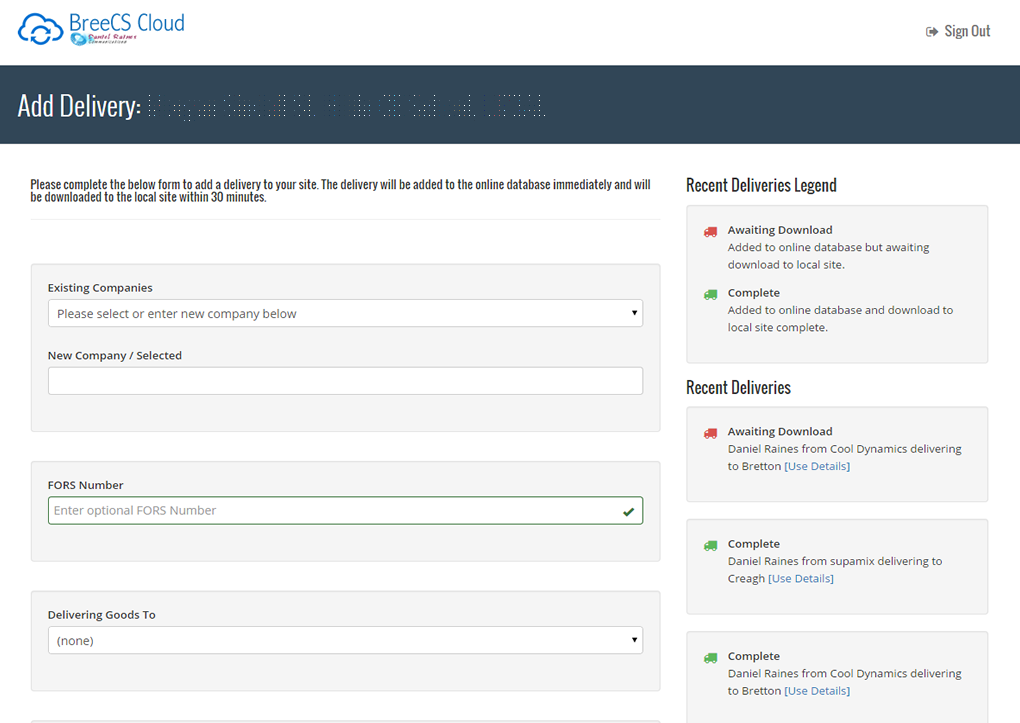
Task: Focus the New Company / Selected text field
Action: coord(345,381)
